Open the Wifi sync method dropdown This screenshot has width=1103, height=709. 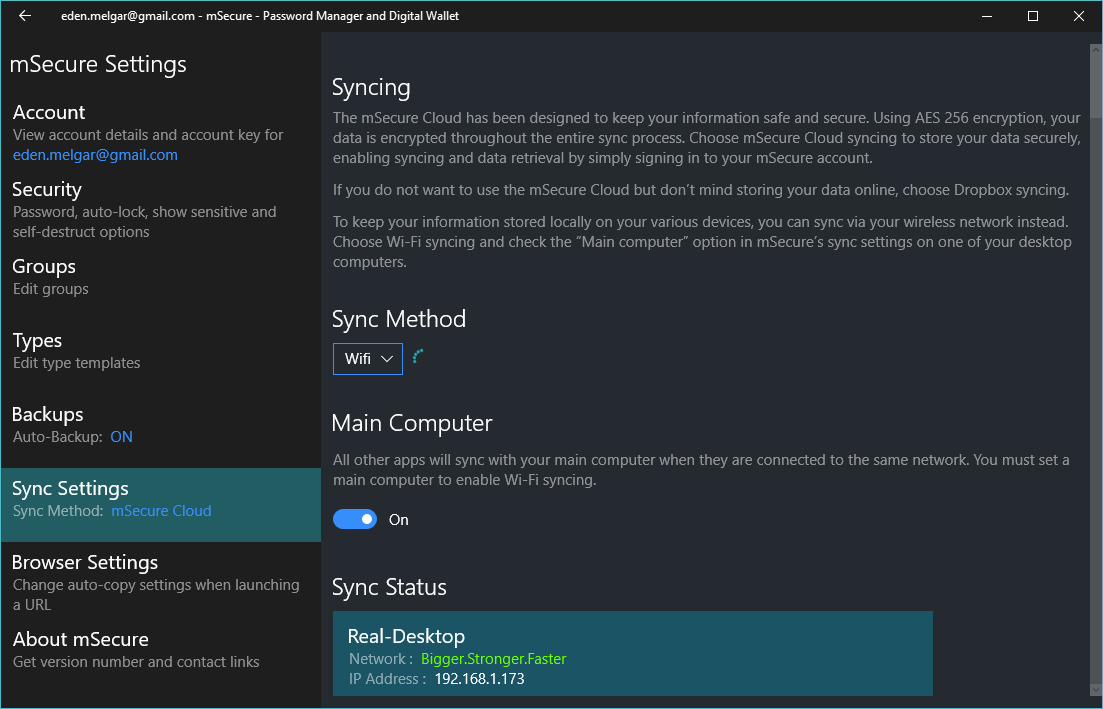pyautogui.click(x=367, y=359)
